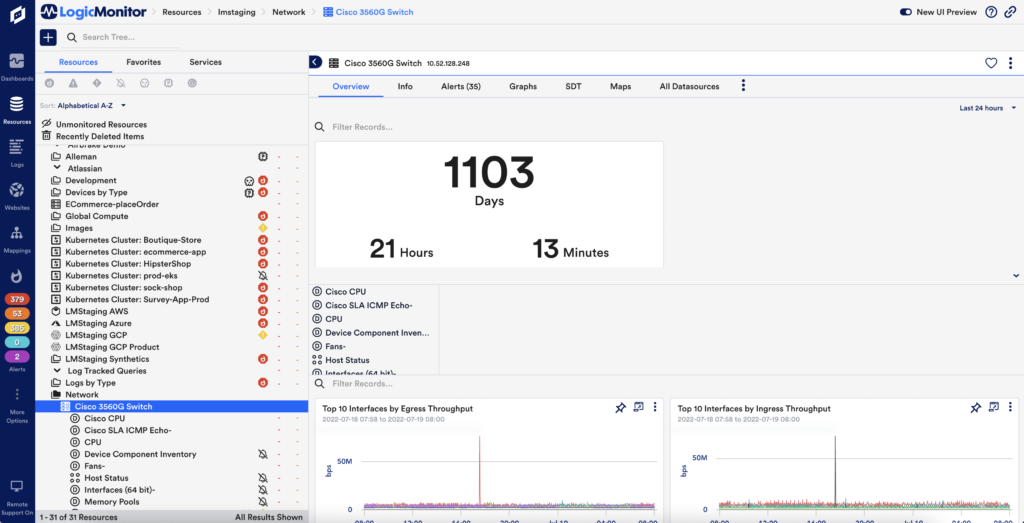Click the purple 2 alerts badge
Image resolution: width=1024 pixels, height=523 pixels.
(x=17, y=357)
